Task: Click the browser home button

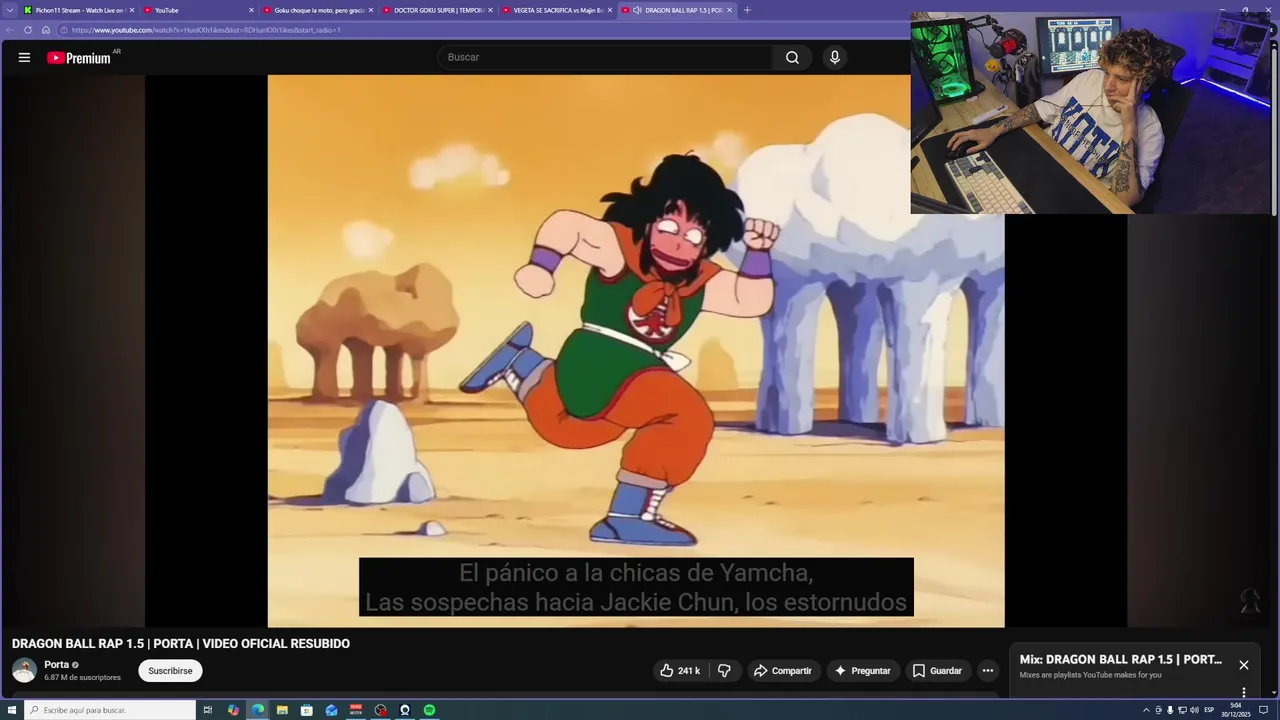Action: pyautogui.click(x=45, y=30)
